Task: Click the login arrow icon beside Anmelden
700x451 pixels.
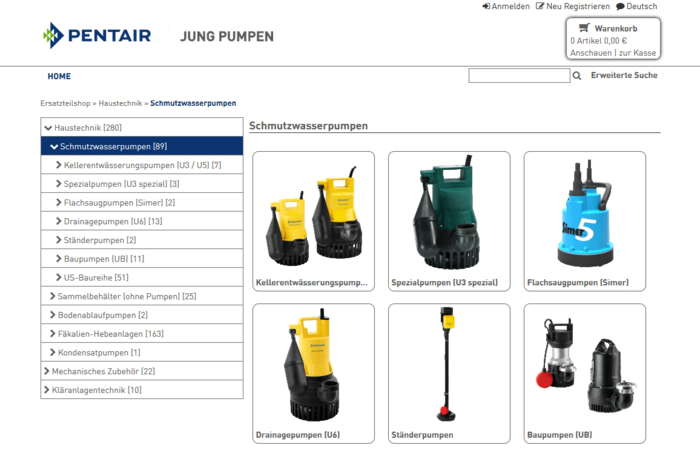Action: pos(486,6)
